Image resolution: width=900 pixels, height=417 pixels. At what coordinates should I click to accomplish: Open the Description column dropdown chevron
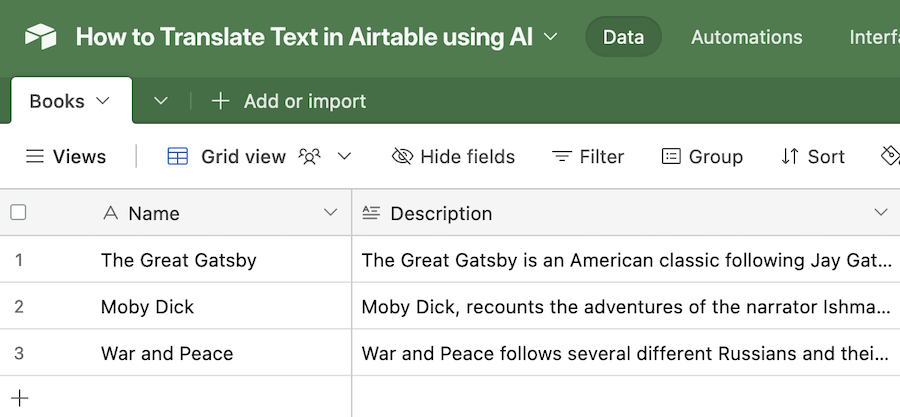pyautogui.click(x=880, y=213)
